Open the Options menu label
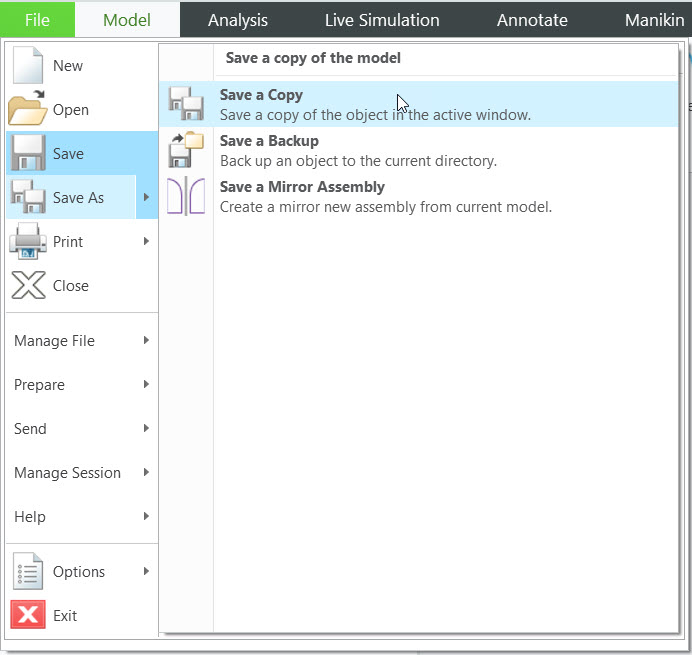The width and height of the screenshot is (692, 655). [x=79, y=572]
